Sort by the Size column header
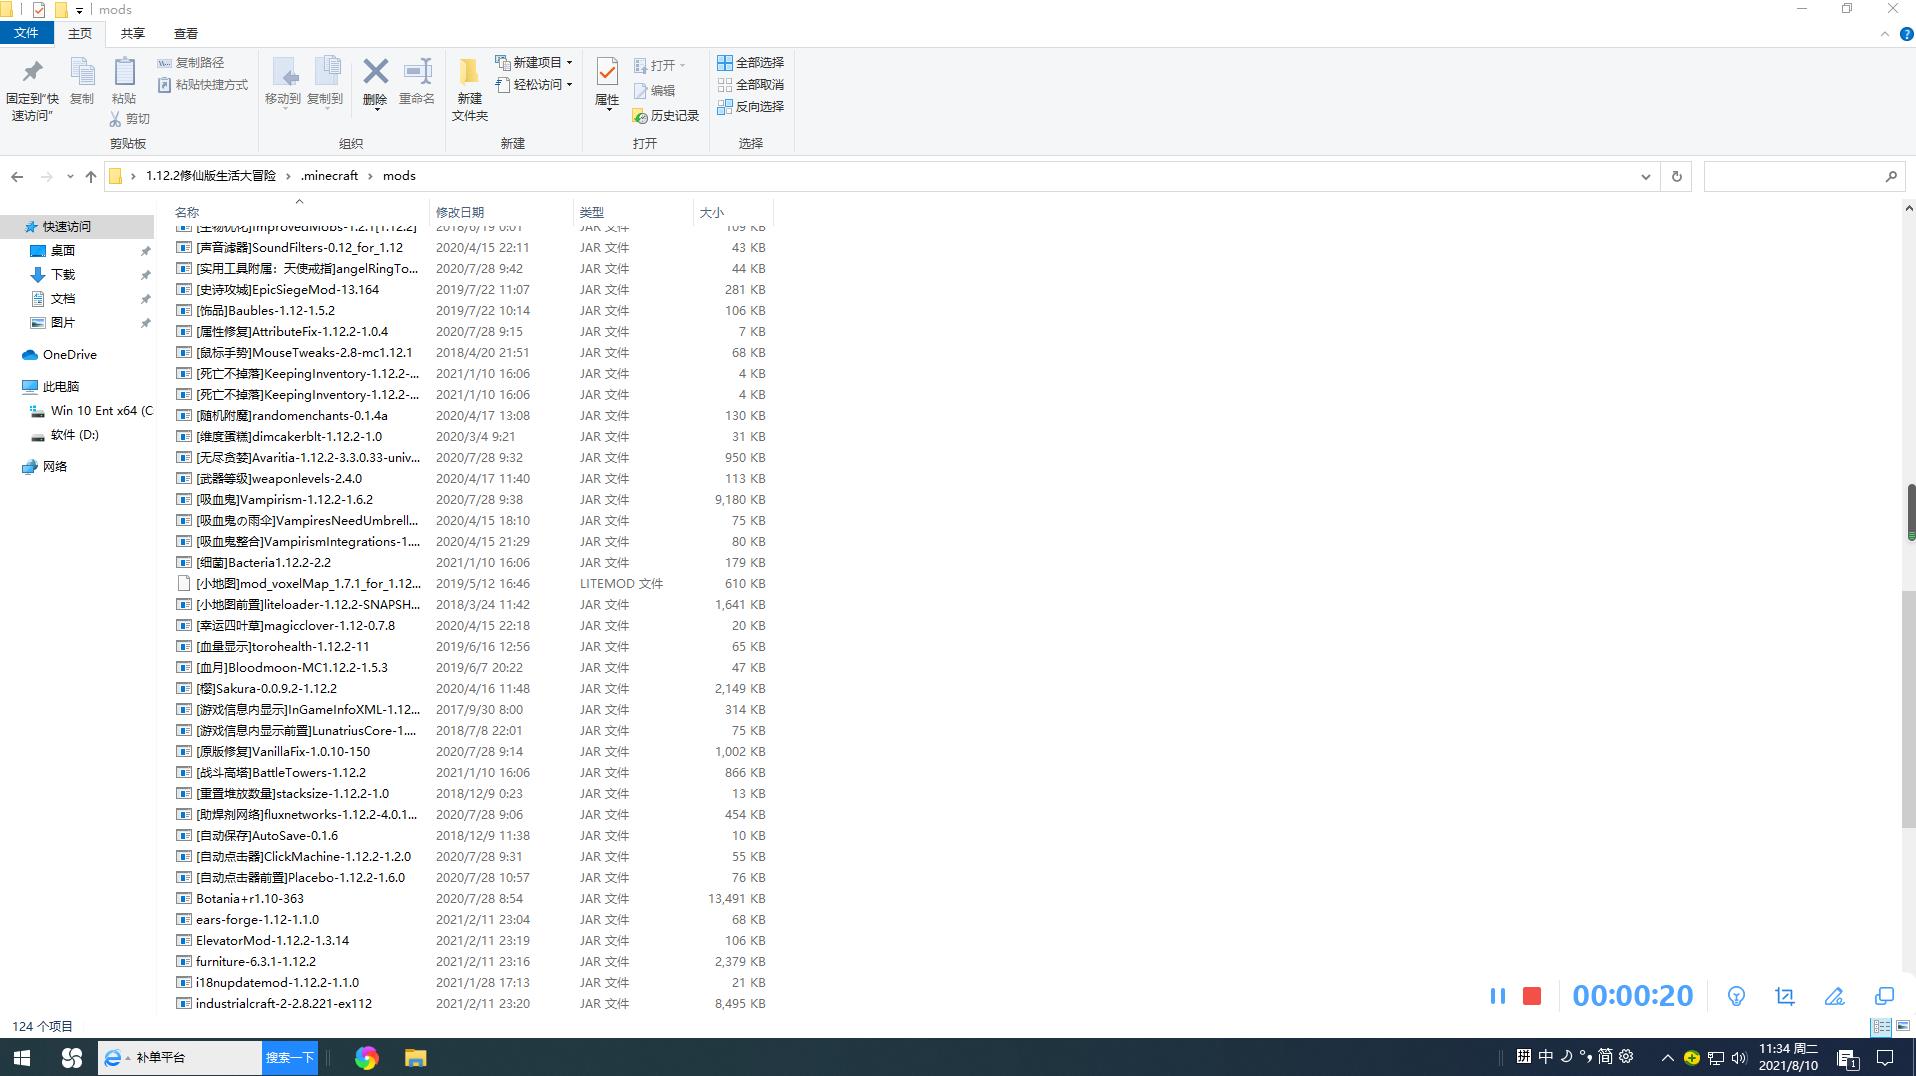The image size is (1916, 1076). (x=731, y=212)
